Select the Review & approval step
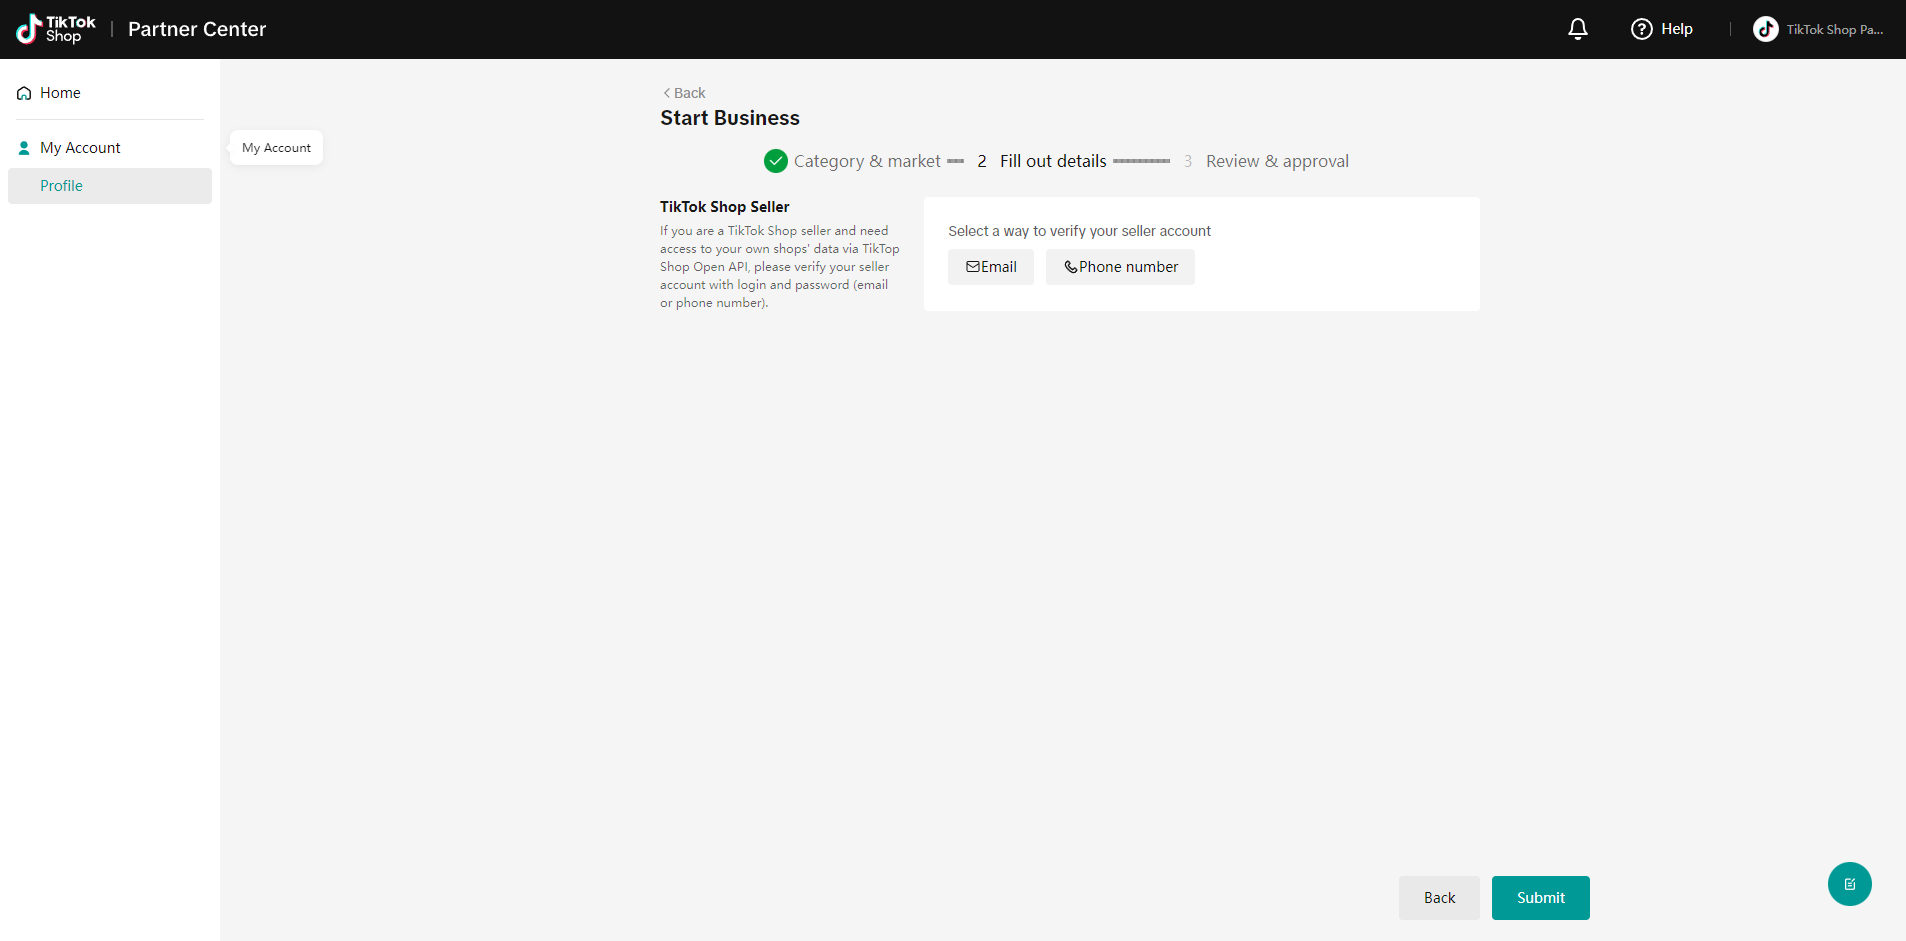Viewport: 1906px width, 941px height. 1276,161
